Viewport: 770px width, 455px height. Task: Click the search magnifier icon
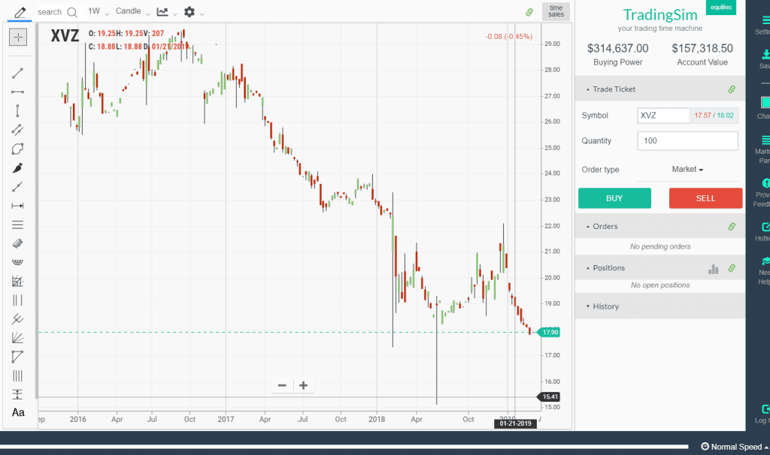click(x=72, y=12)
